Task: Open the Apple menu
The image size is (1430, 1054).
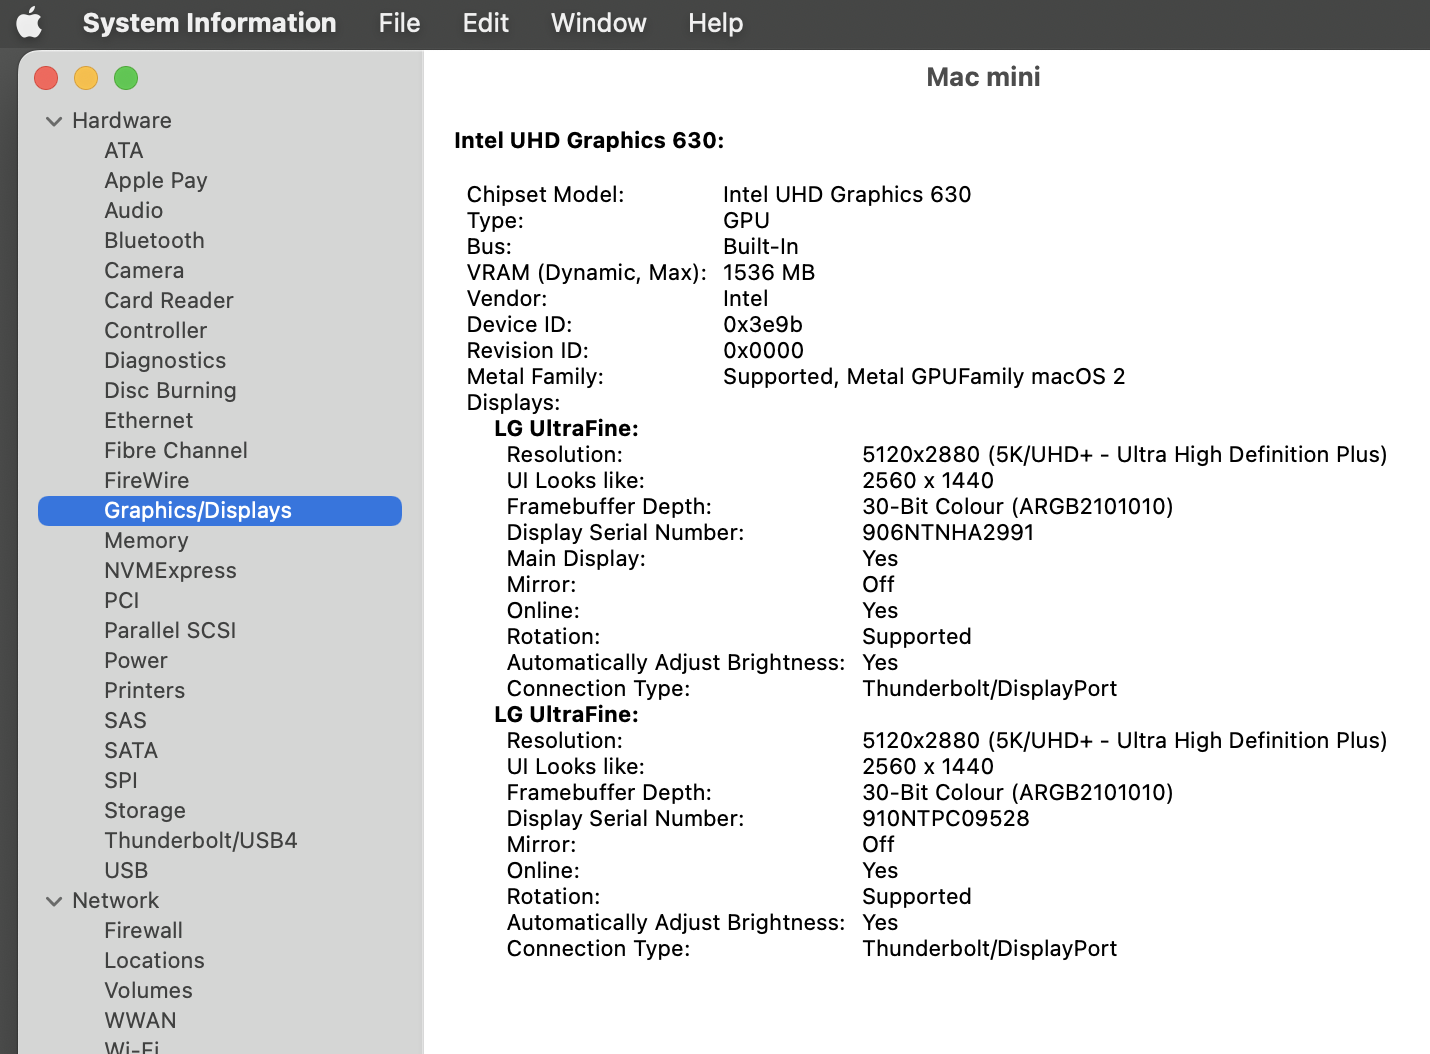Action: [x=30, y=22]
